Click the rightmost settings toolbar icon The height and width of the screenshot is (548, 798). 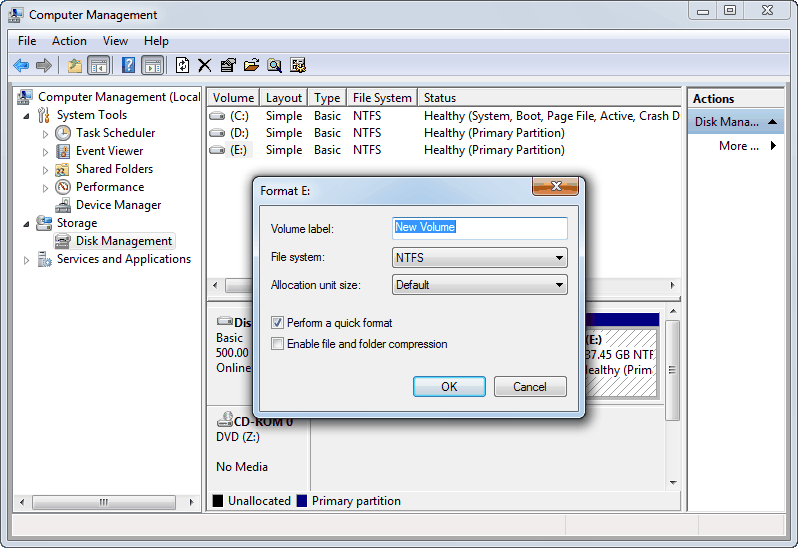298,65
